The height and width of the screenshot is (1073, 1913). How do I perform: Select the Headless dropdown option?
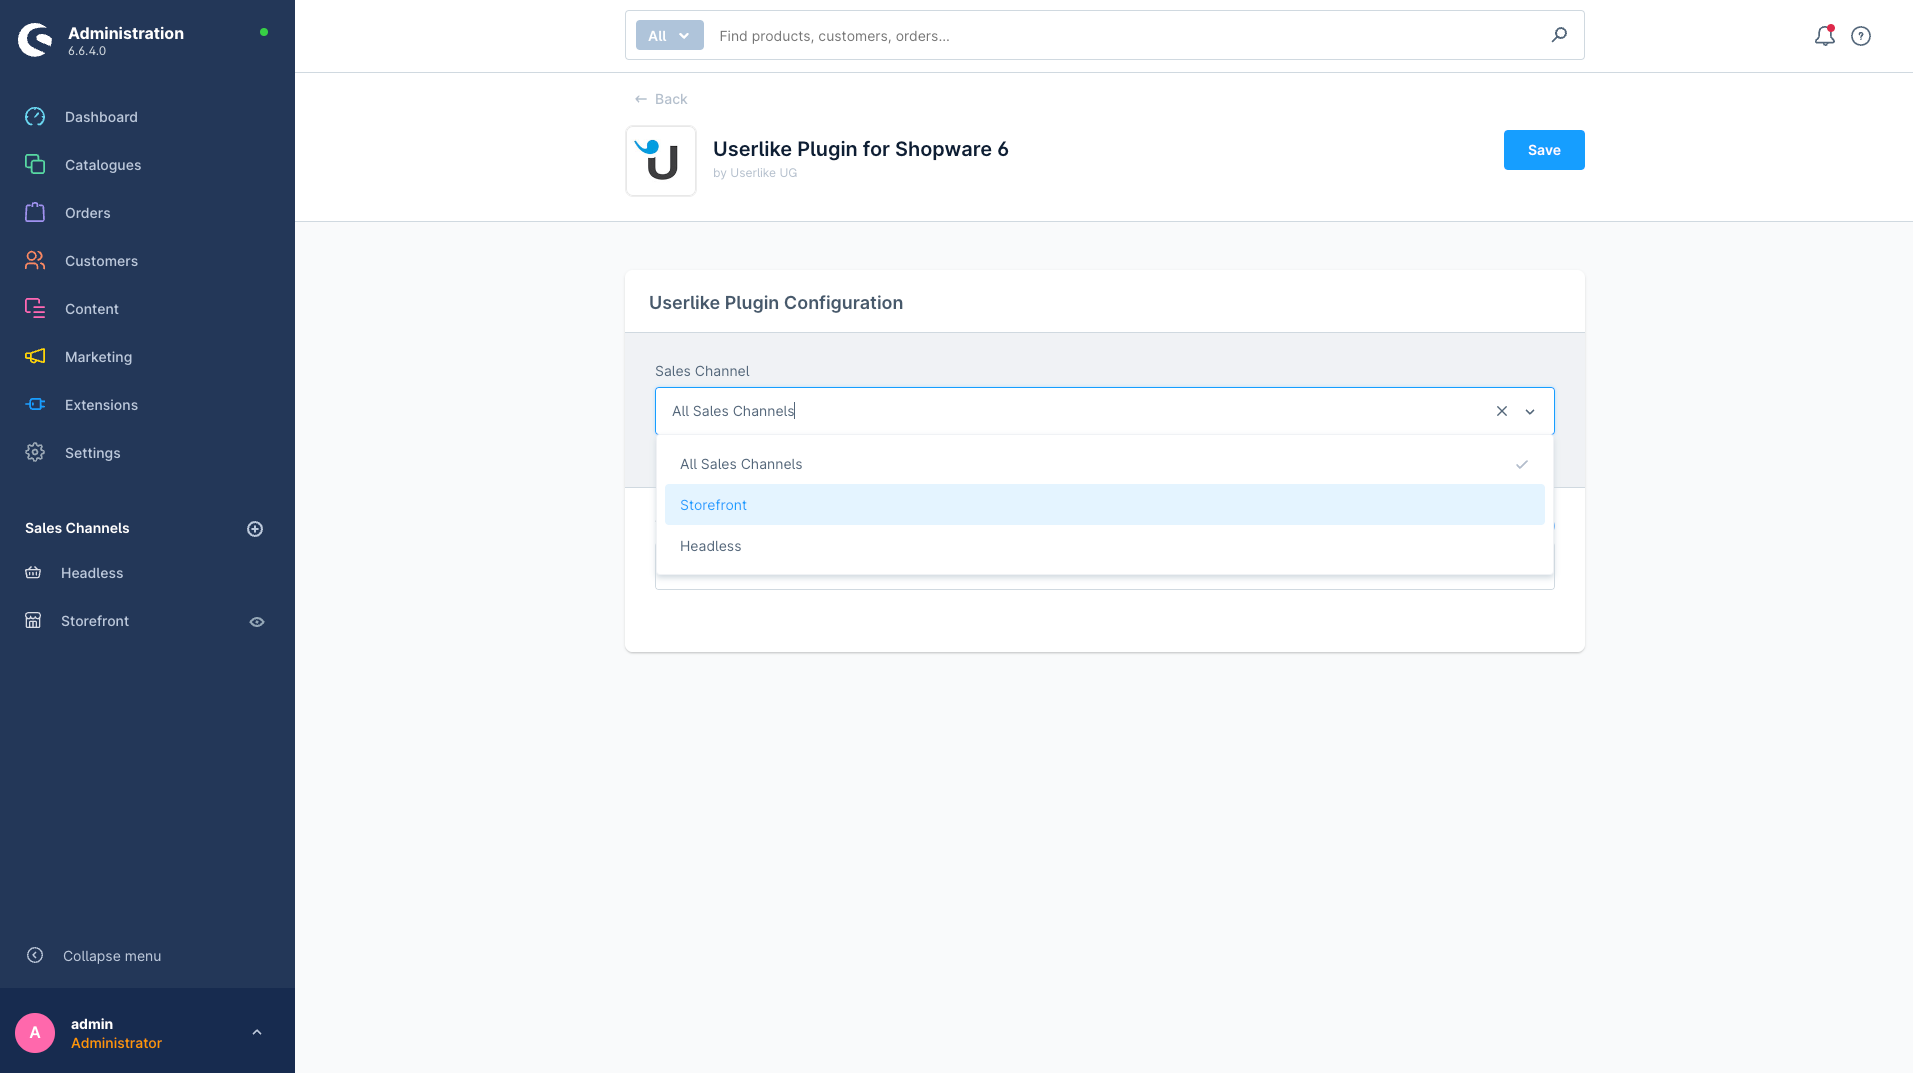coord(1105,546)
